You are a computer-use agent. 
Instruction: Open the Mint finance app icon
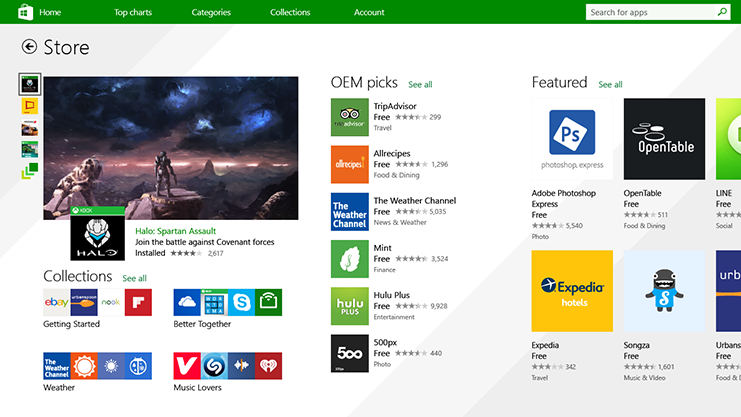349,259
